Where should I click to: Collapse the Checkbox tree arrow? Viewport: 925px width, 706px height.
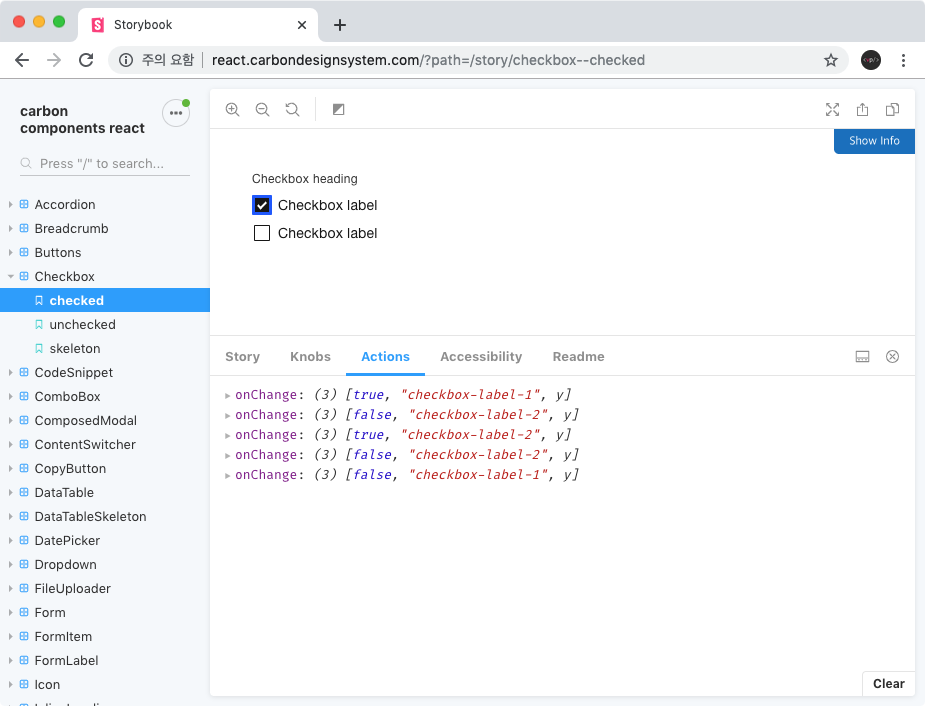pos(11,276)
